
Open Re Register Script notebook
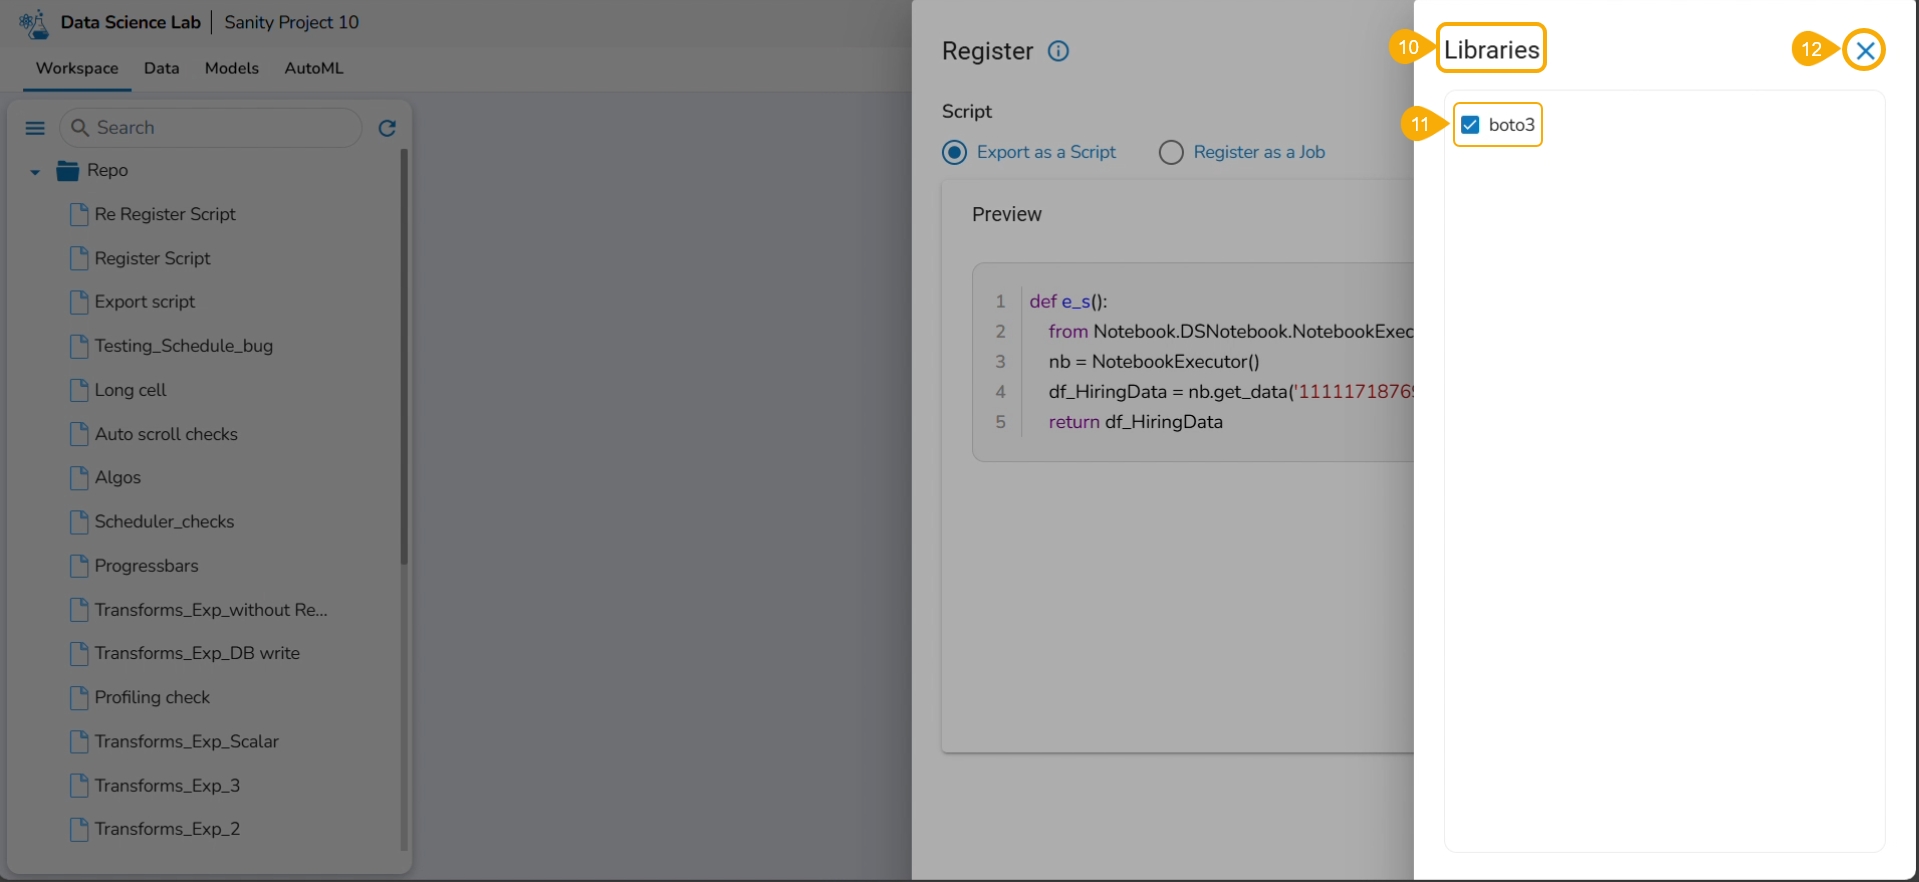(165, 214)
